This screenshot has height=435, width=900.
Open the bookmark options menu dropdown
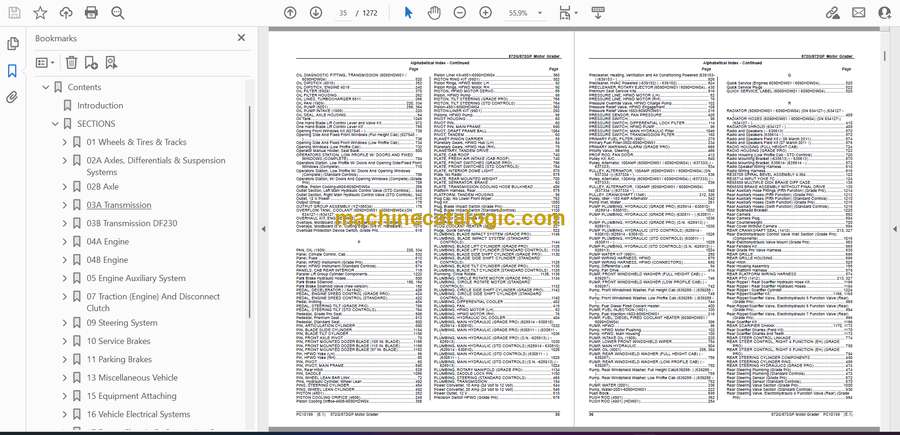point(45,63)
